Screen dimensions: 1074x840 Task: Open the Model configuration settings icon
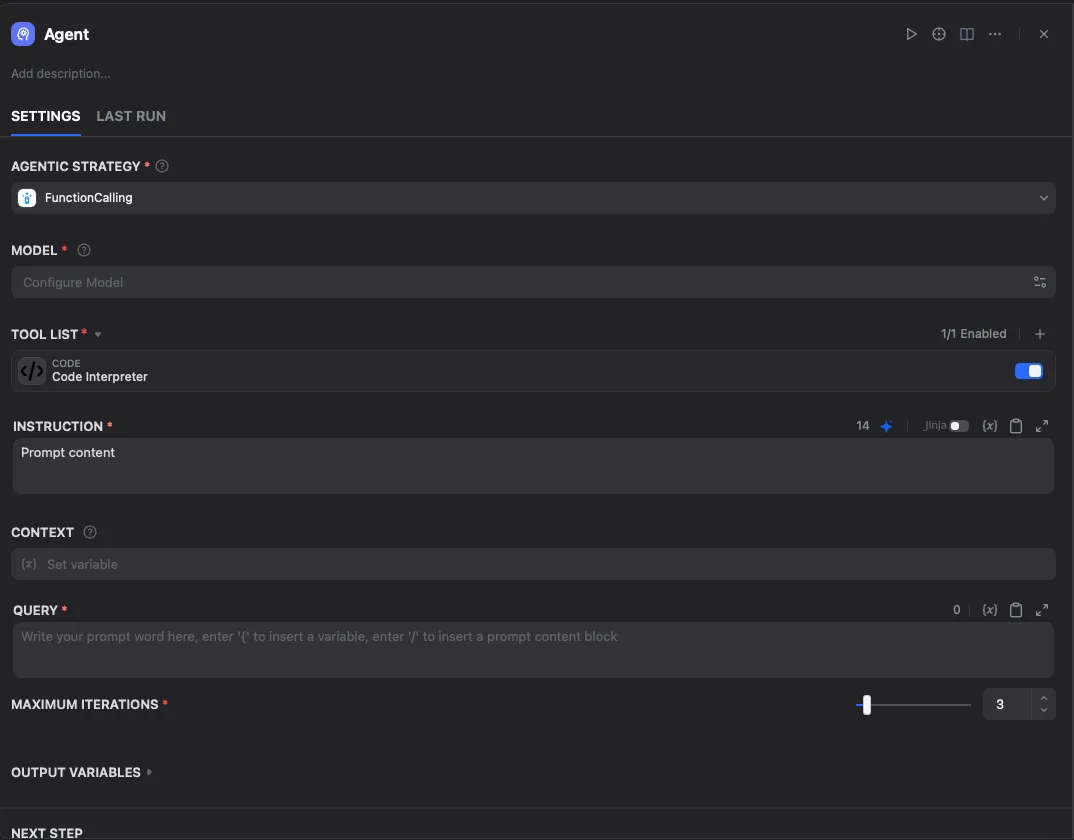(x=1039, y=281)
